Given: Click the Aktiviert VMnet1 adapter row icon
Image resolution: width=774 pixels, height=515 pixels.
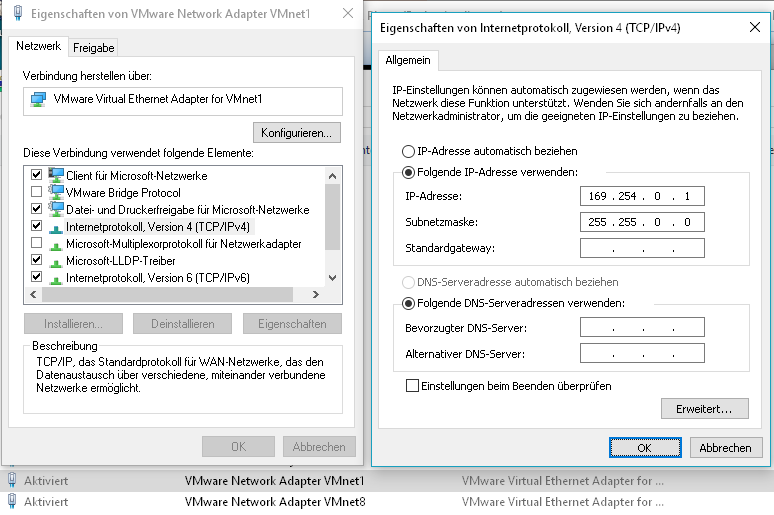Looking at the screenshot, I should point(11,480).
